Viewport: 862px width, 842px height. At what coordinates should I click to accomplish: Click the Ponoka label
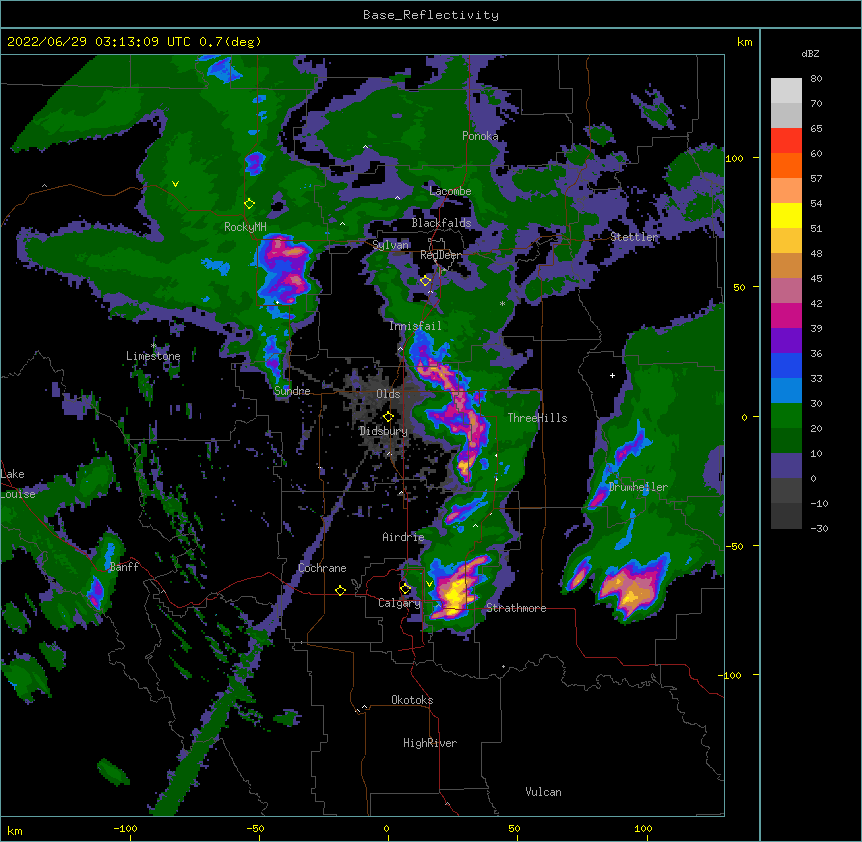point(480,136)
